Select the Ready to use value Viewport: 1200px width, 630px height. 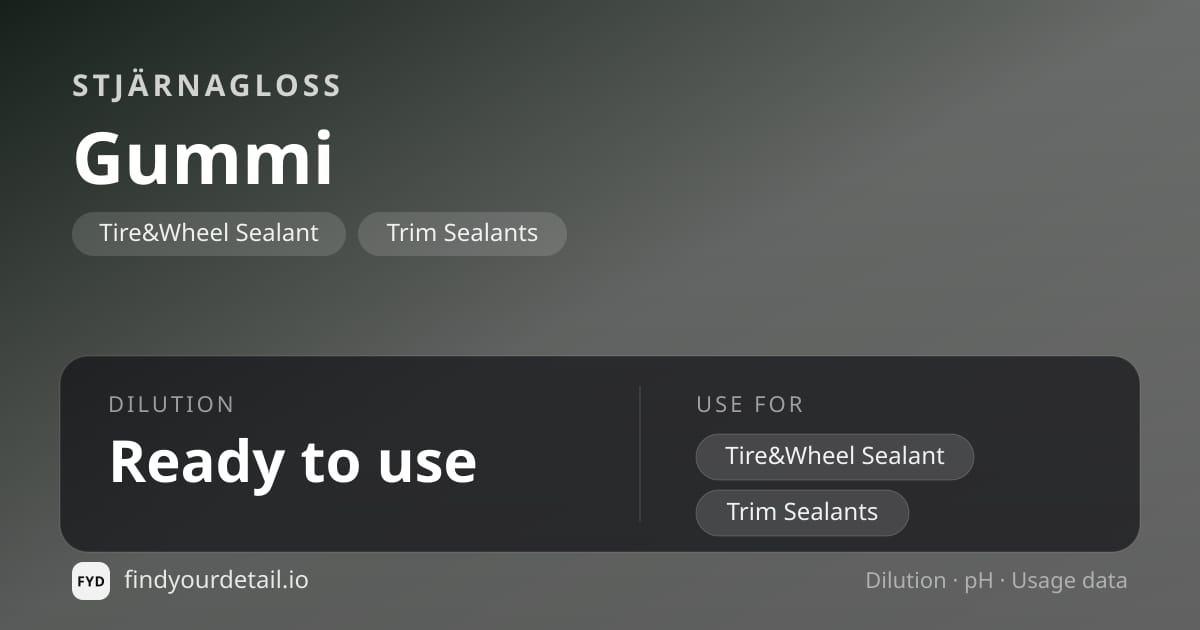[x=293, y=461]
